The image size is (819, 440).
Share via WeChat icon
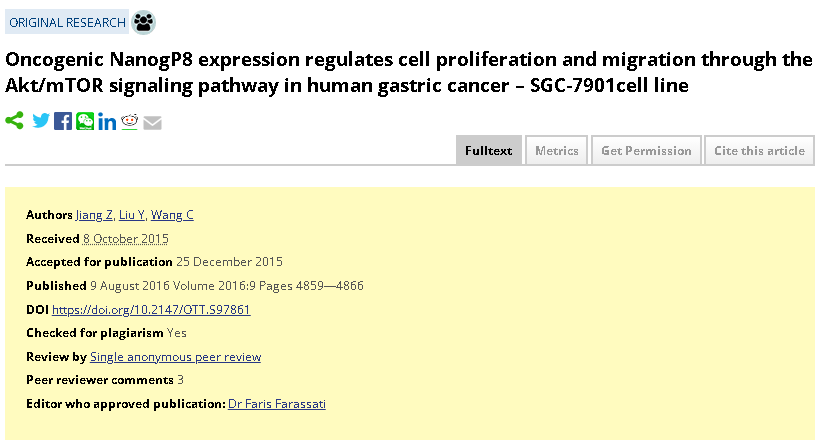[x=85, y=121]
